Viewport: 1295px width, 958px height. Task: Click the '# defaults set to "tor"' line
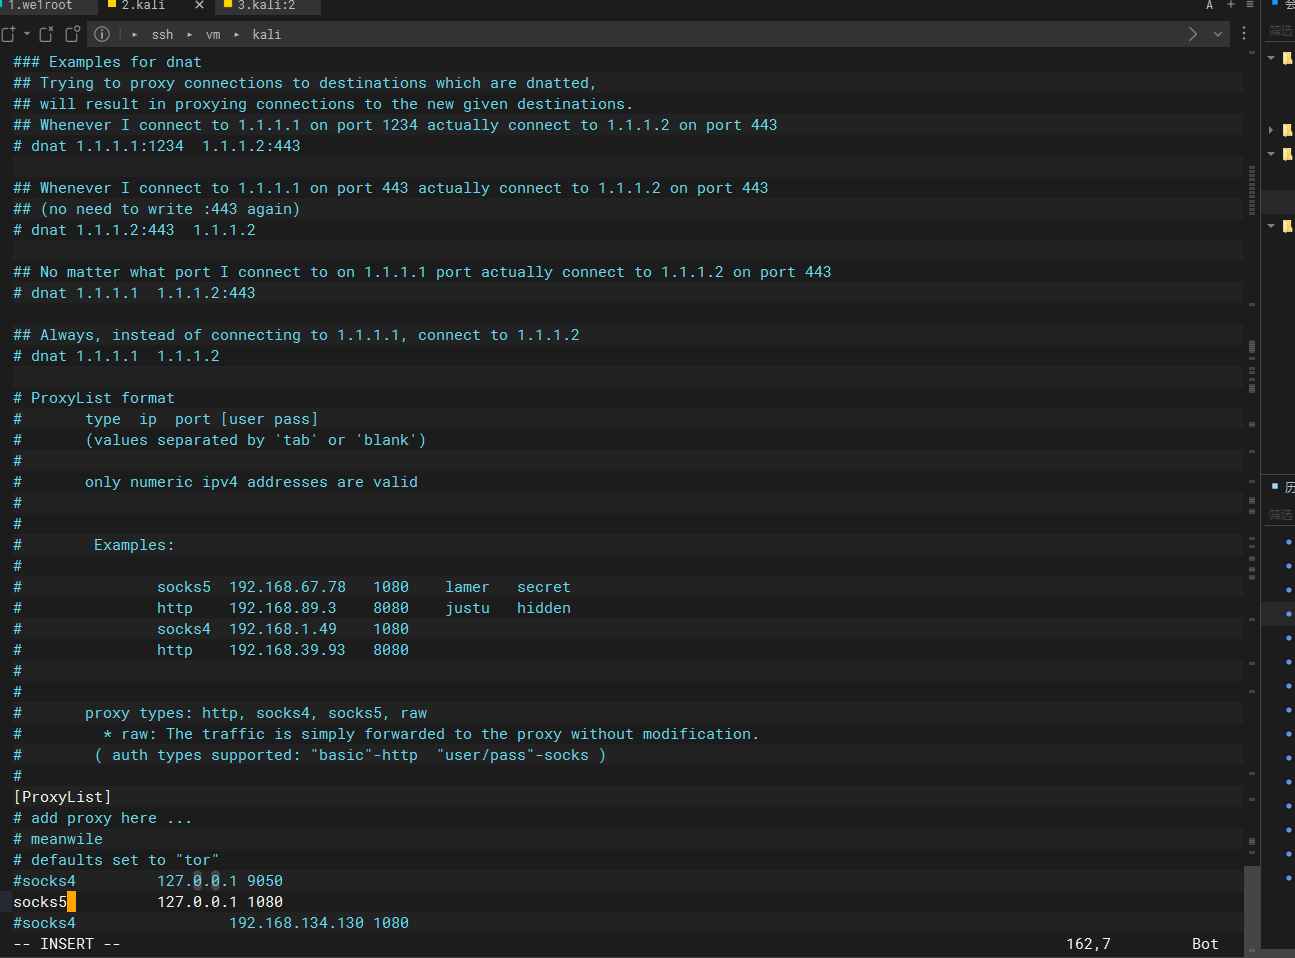pos(116,860)
